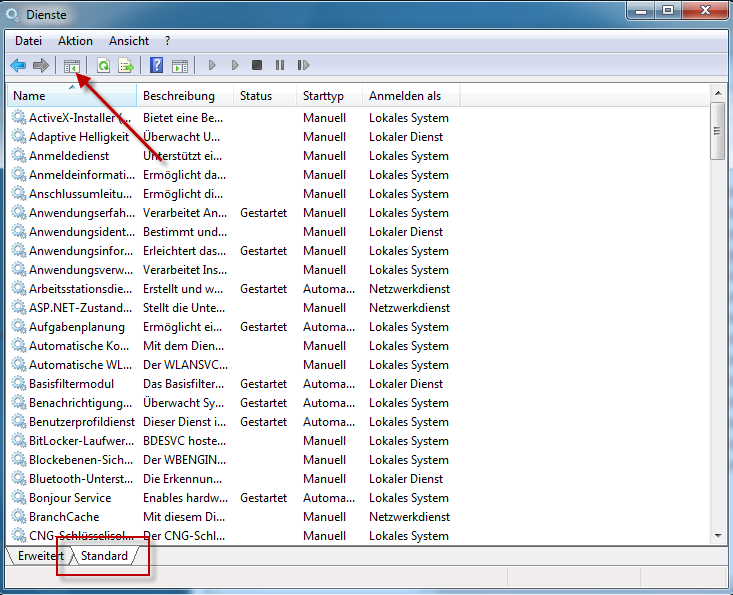Click the vertical scrollbar down arrow

pos(717,536)
